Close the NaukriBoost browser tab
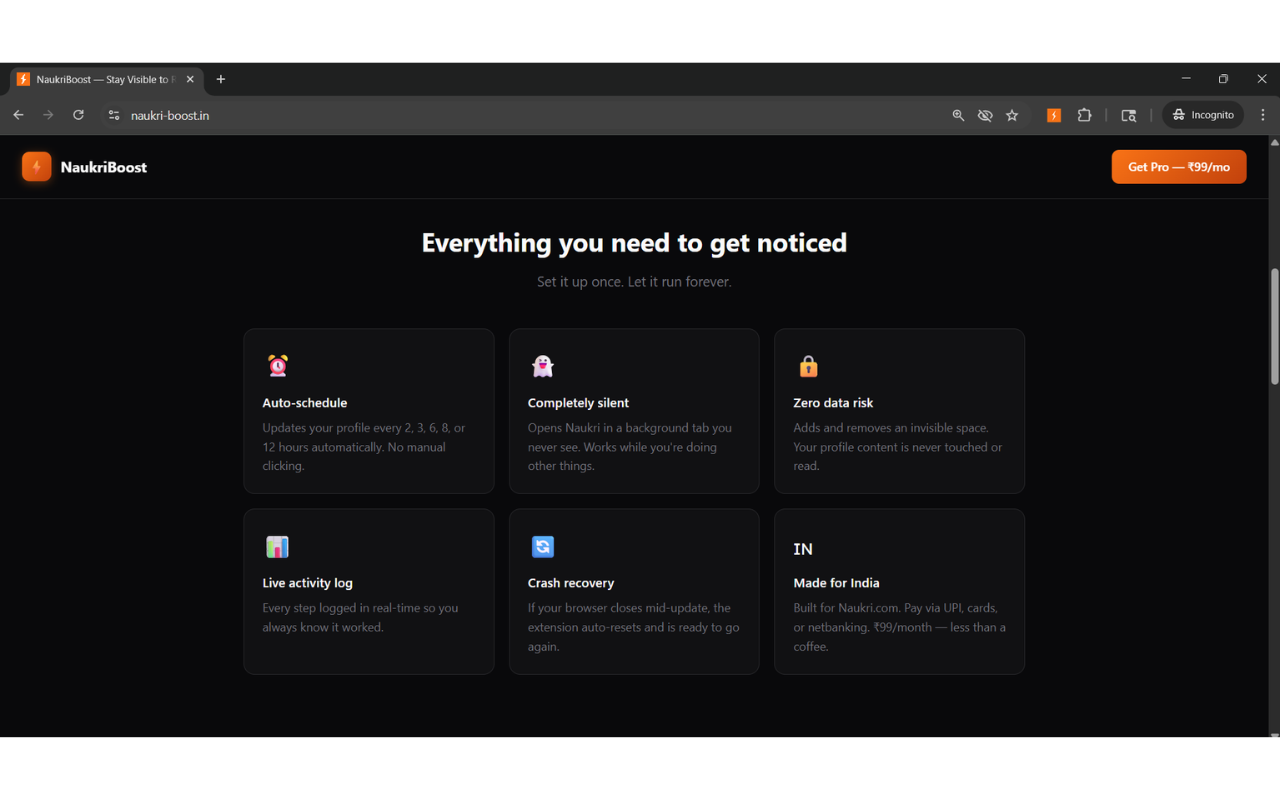The width and height of the screenshot is (1280, 800). click(x=190, y=79)
